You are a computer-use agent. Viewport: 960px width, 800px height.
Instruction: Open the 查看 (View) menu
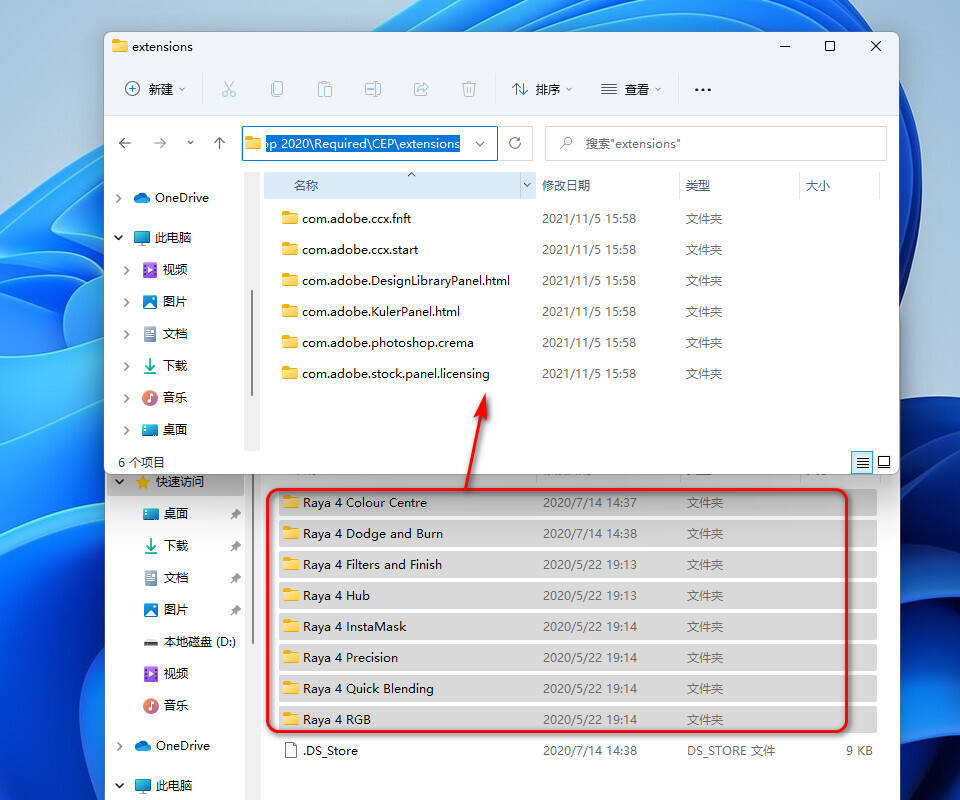click(x=631, y=89)
